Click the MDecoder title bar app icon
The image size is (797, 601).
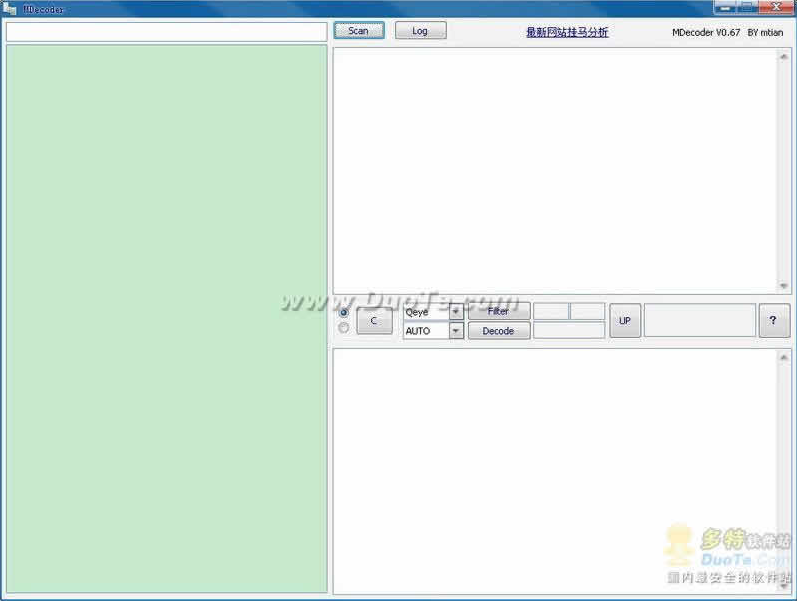[10, 9]
